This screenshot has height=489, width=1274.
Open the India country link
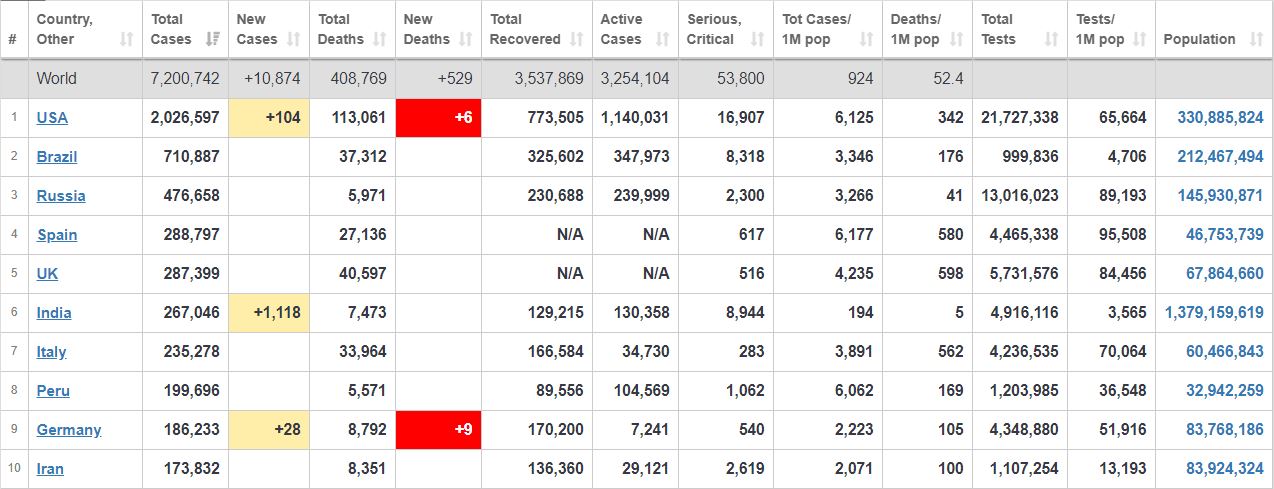[x=54, y=312]
